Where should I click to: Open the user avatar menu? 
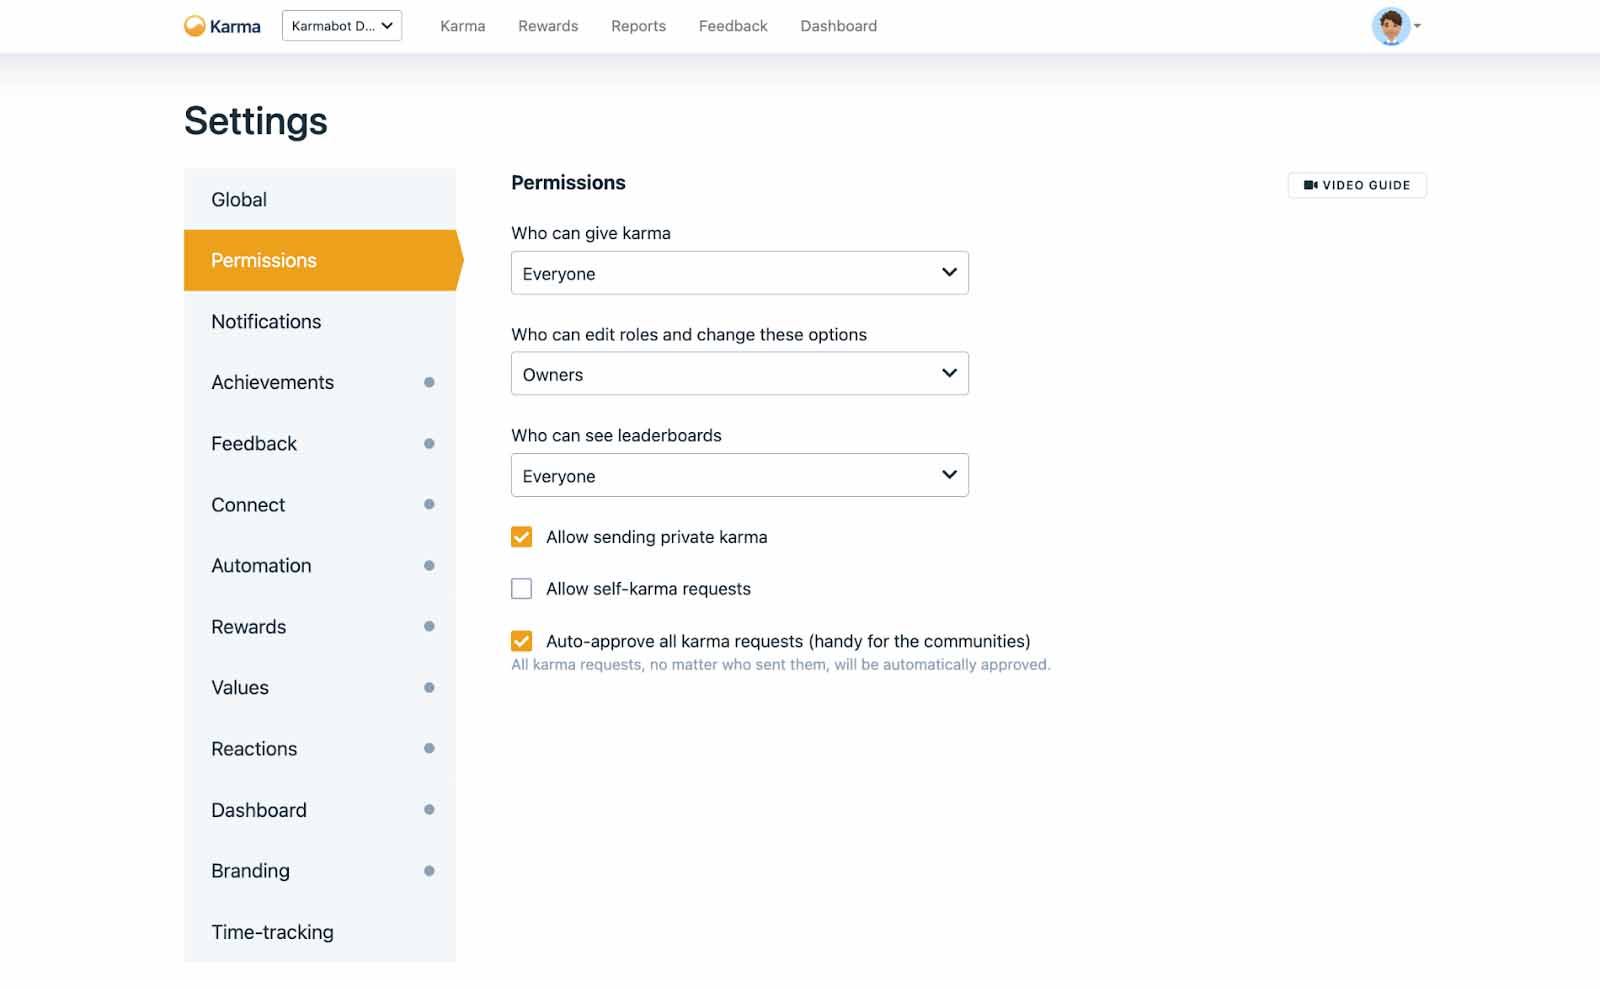pyautogui.click(x=1393, y=27)
